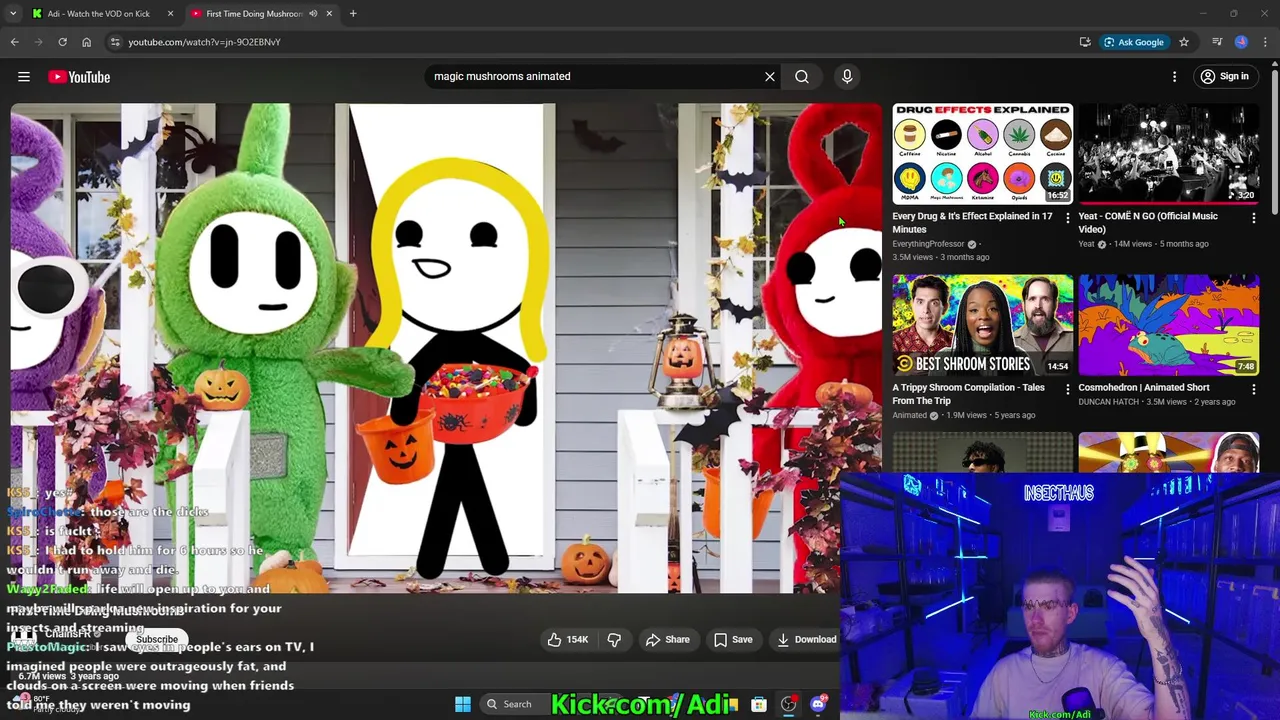Open the Every Drug & Its Effect thumbnail
Screen dimensions: 1280x720
[x=982, y=154]
